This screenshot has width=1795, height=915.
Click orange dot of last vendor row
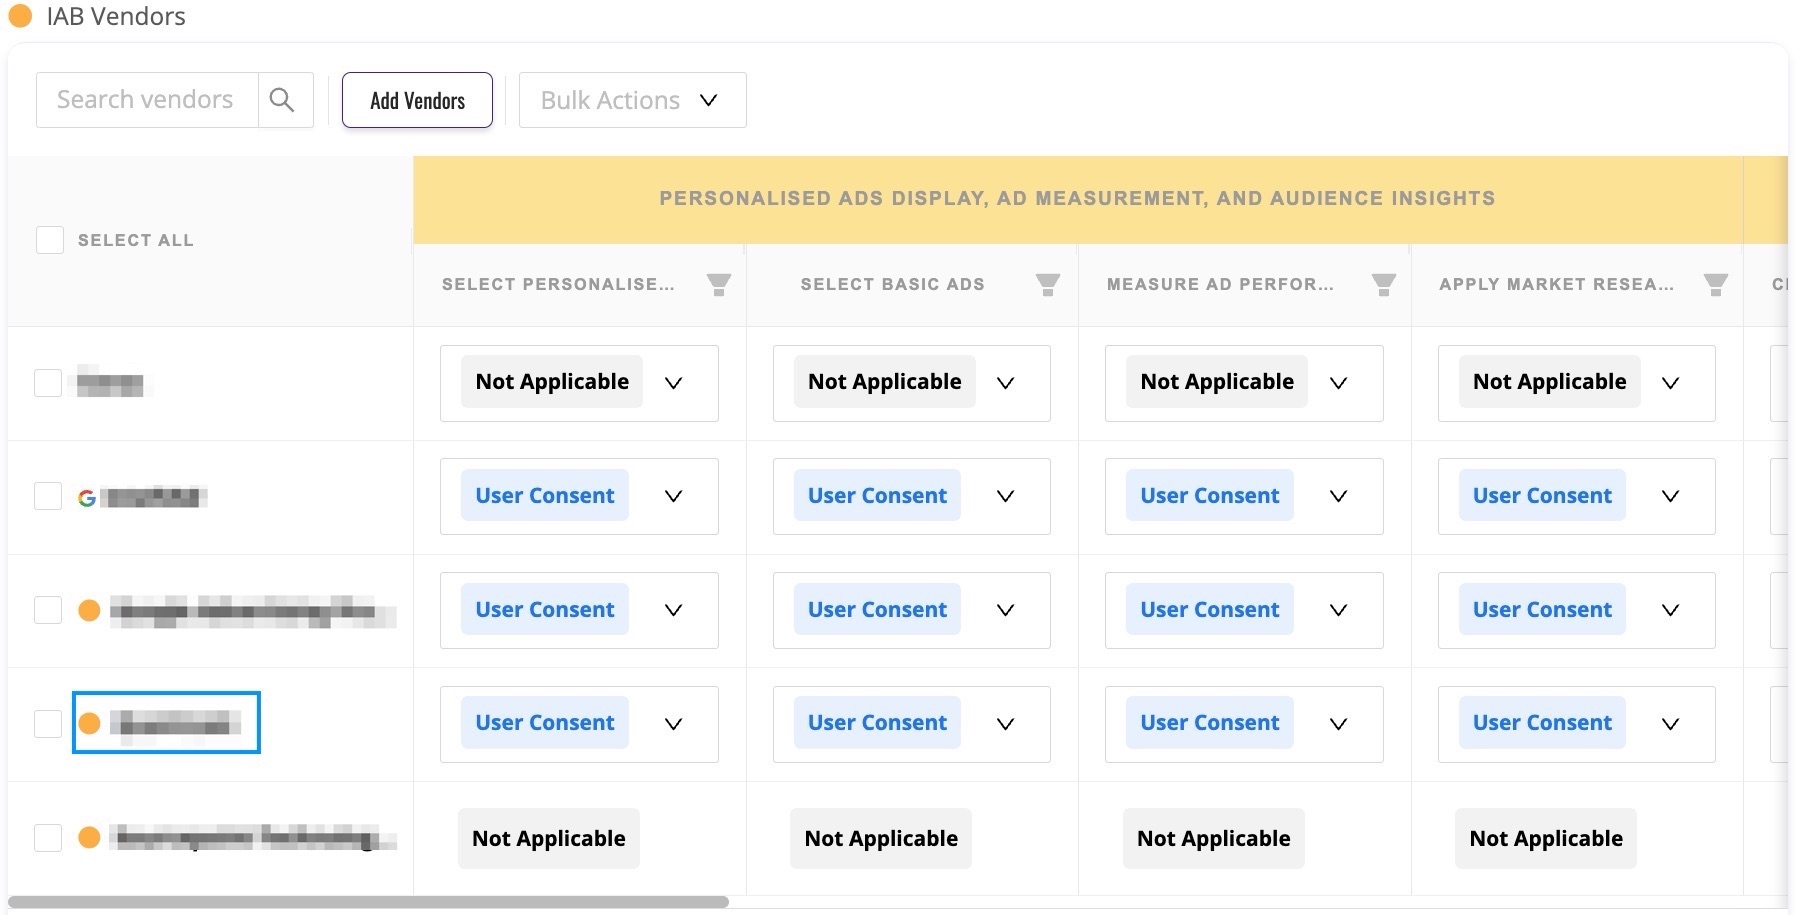pos(89,837)
